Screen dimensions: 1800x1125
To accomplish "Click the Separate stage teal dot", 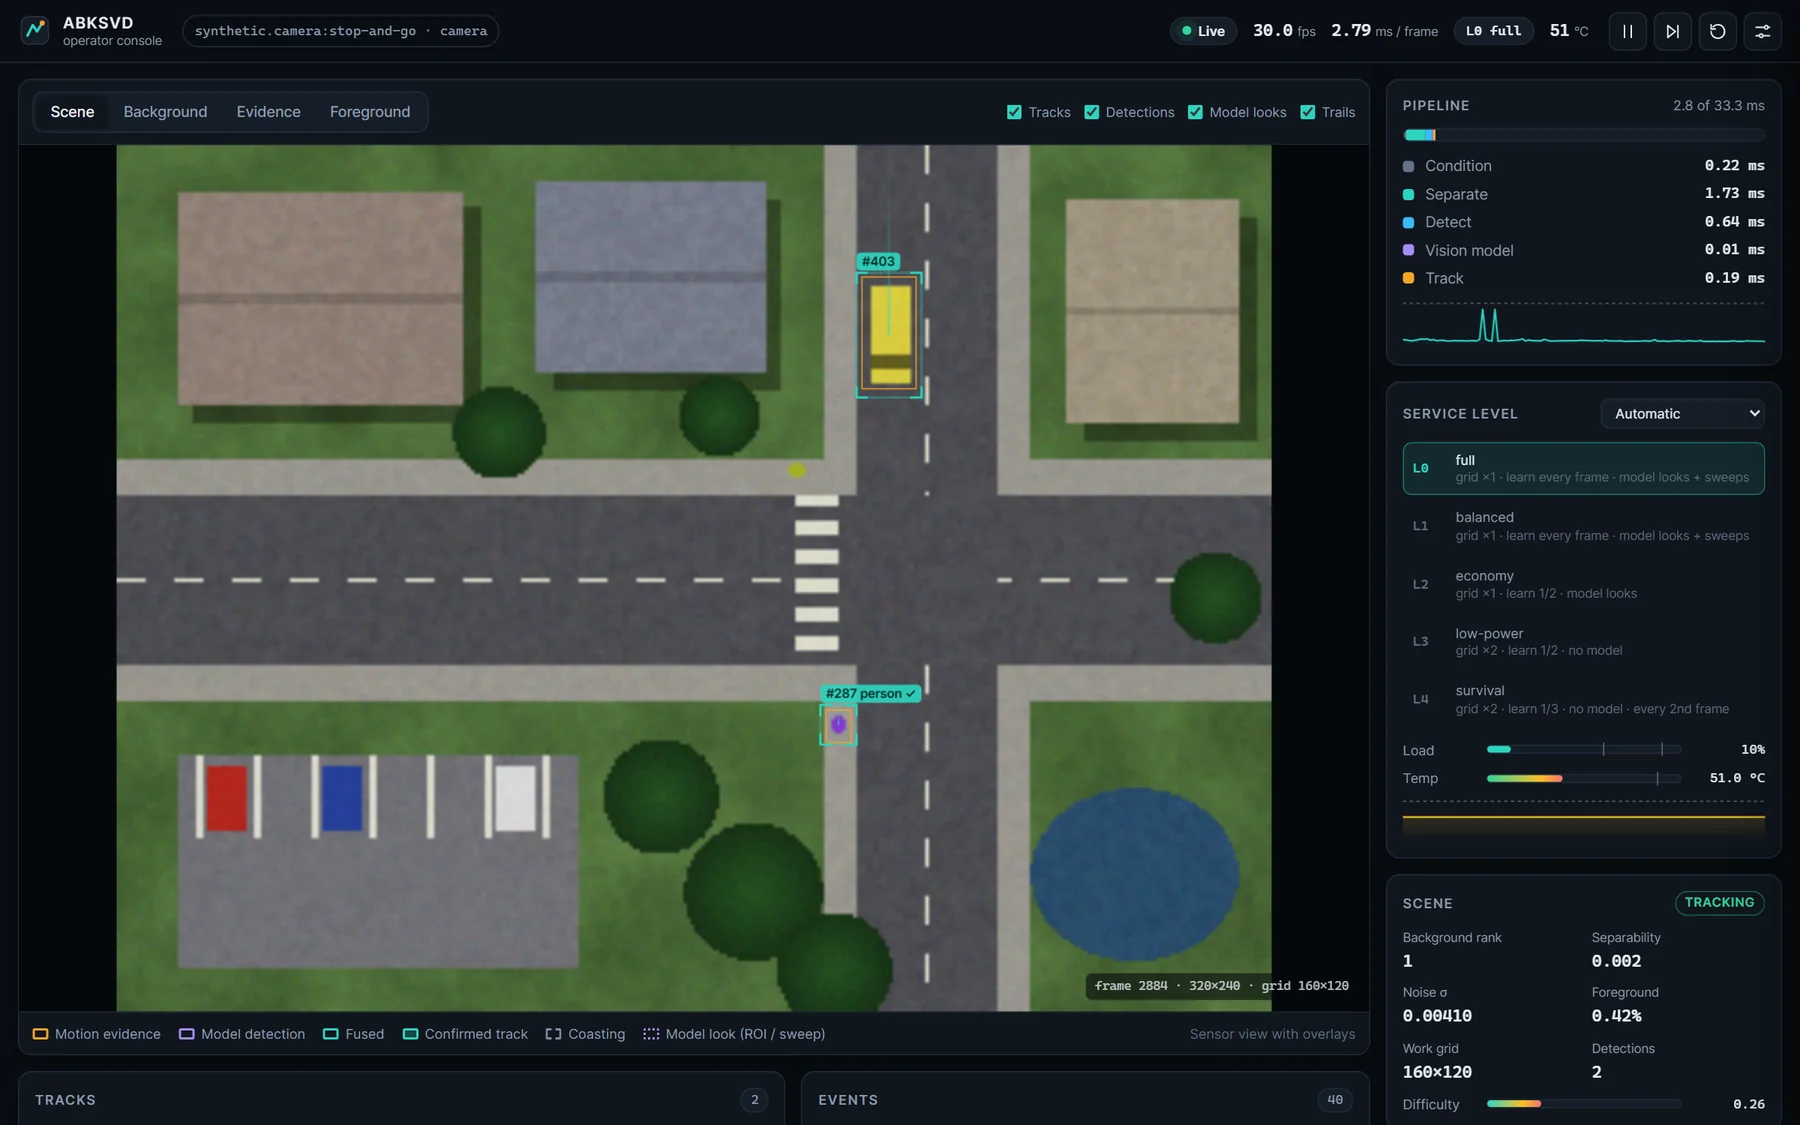I will pos(1408,194).
